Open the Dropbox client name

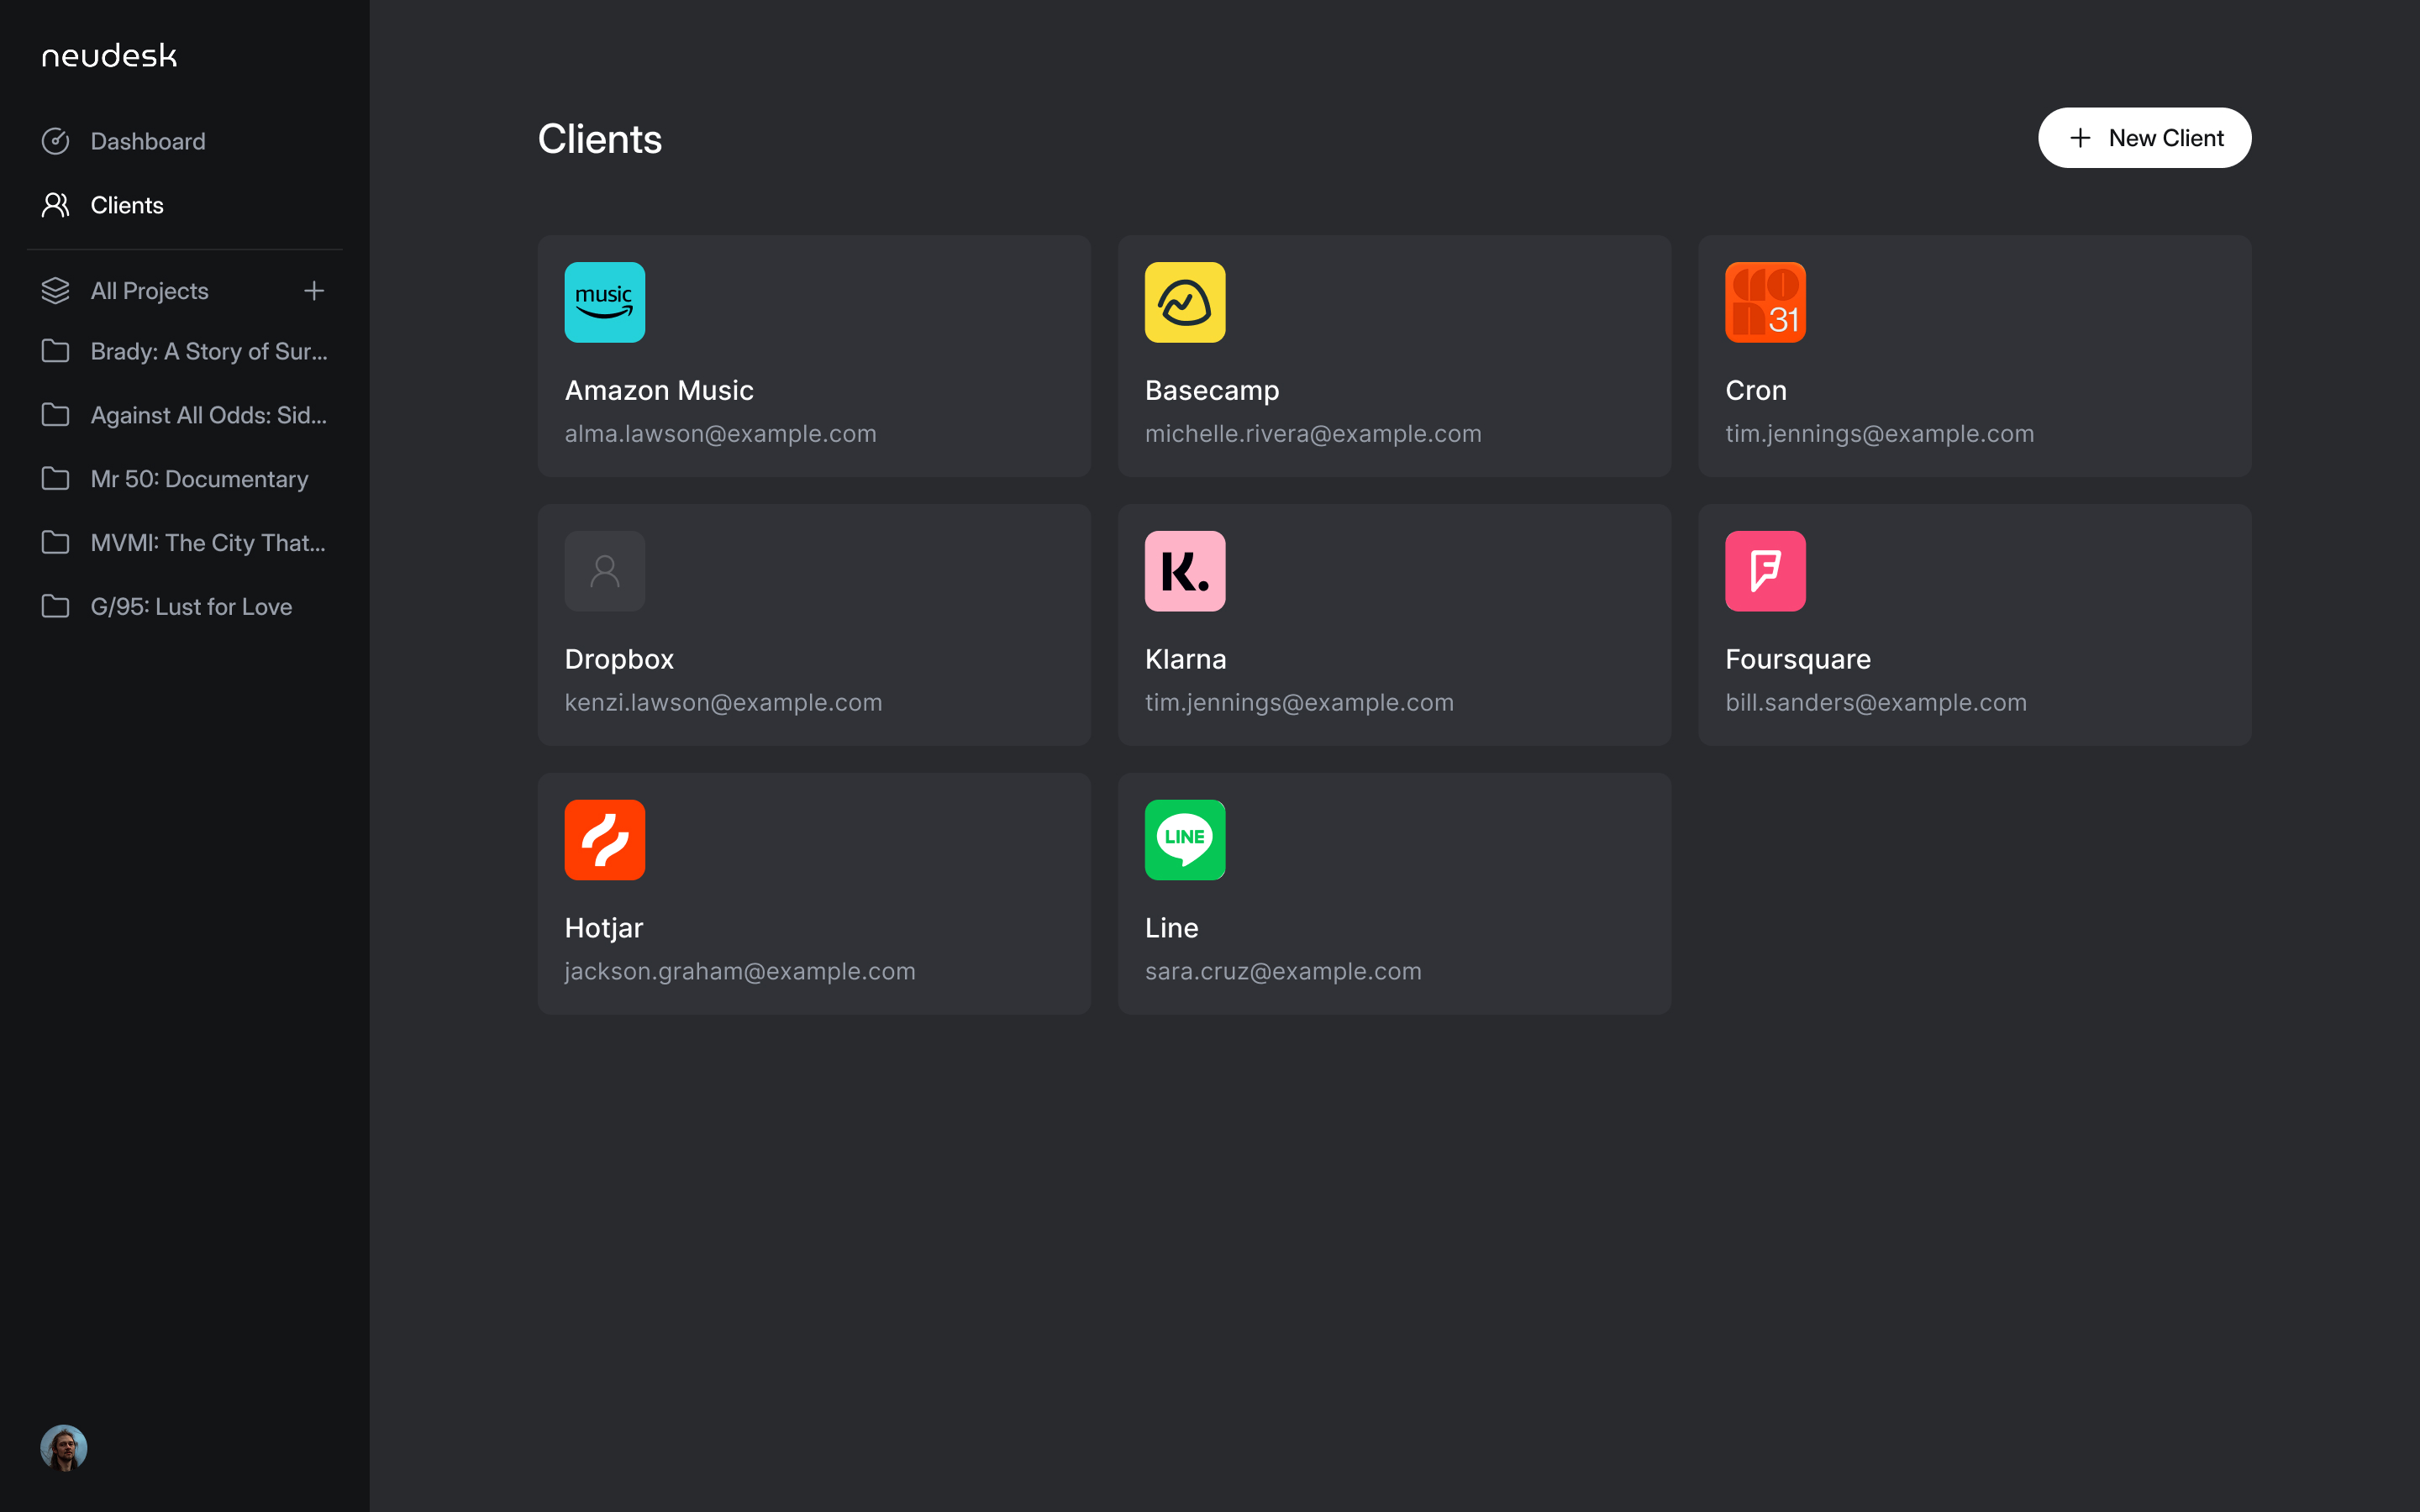(620, 659)
